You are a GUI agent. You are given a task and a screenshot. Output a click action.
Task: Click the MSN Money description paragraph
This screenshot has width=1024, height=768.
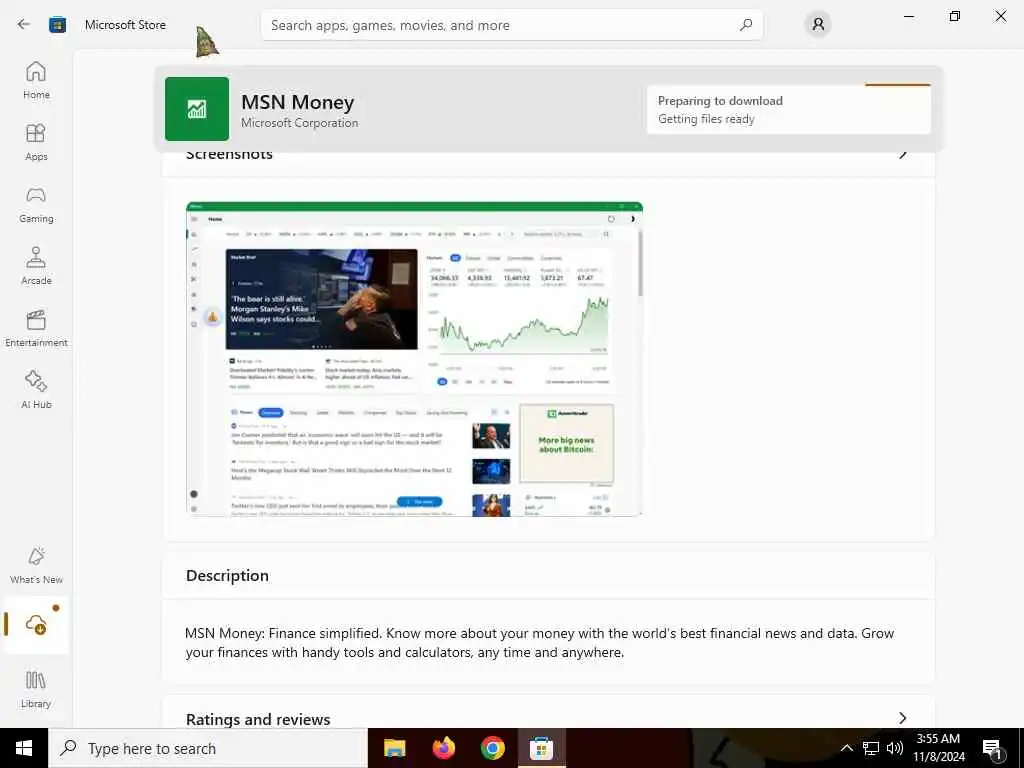539,643
